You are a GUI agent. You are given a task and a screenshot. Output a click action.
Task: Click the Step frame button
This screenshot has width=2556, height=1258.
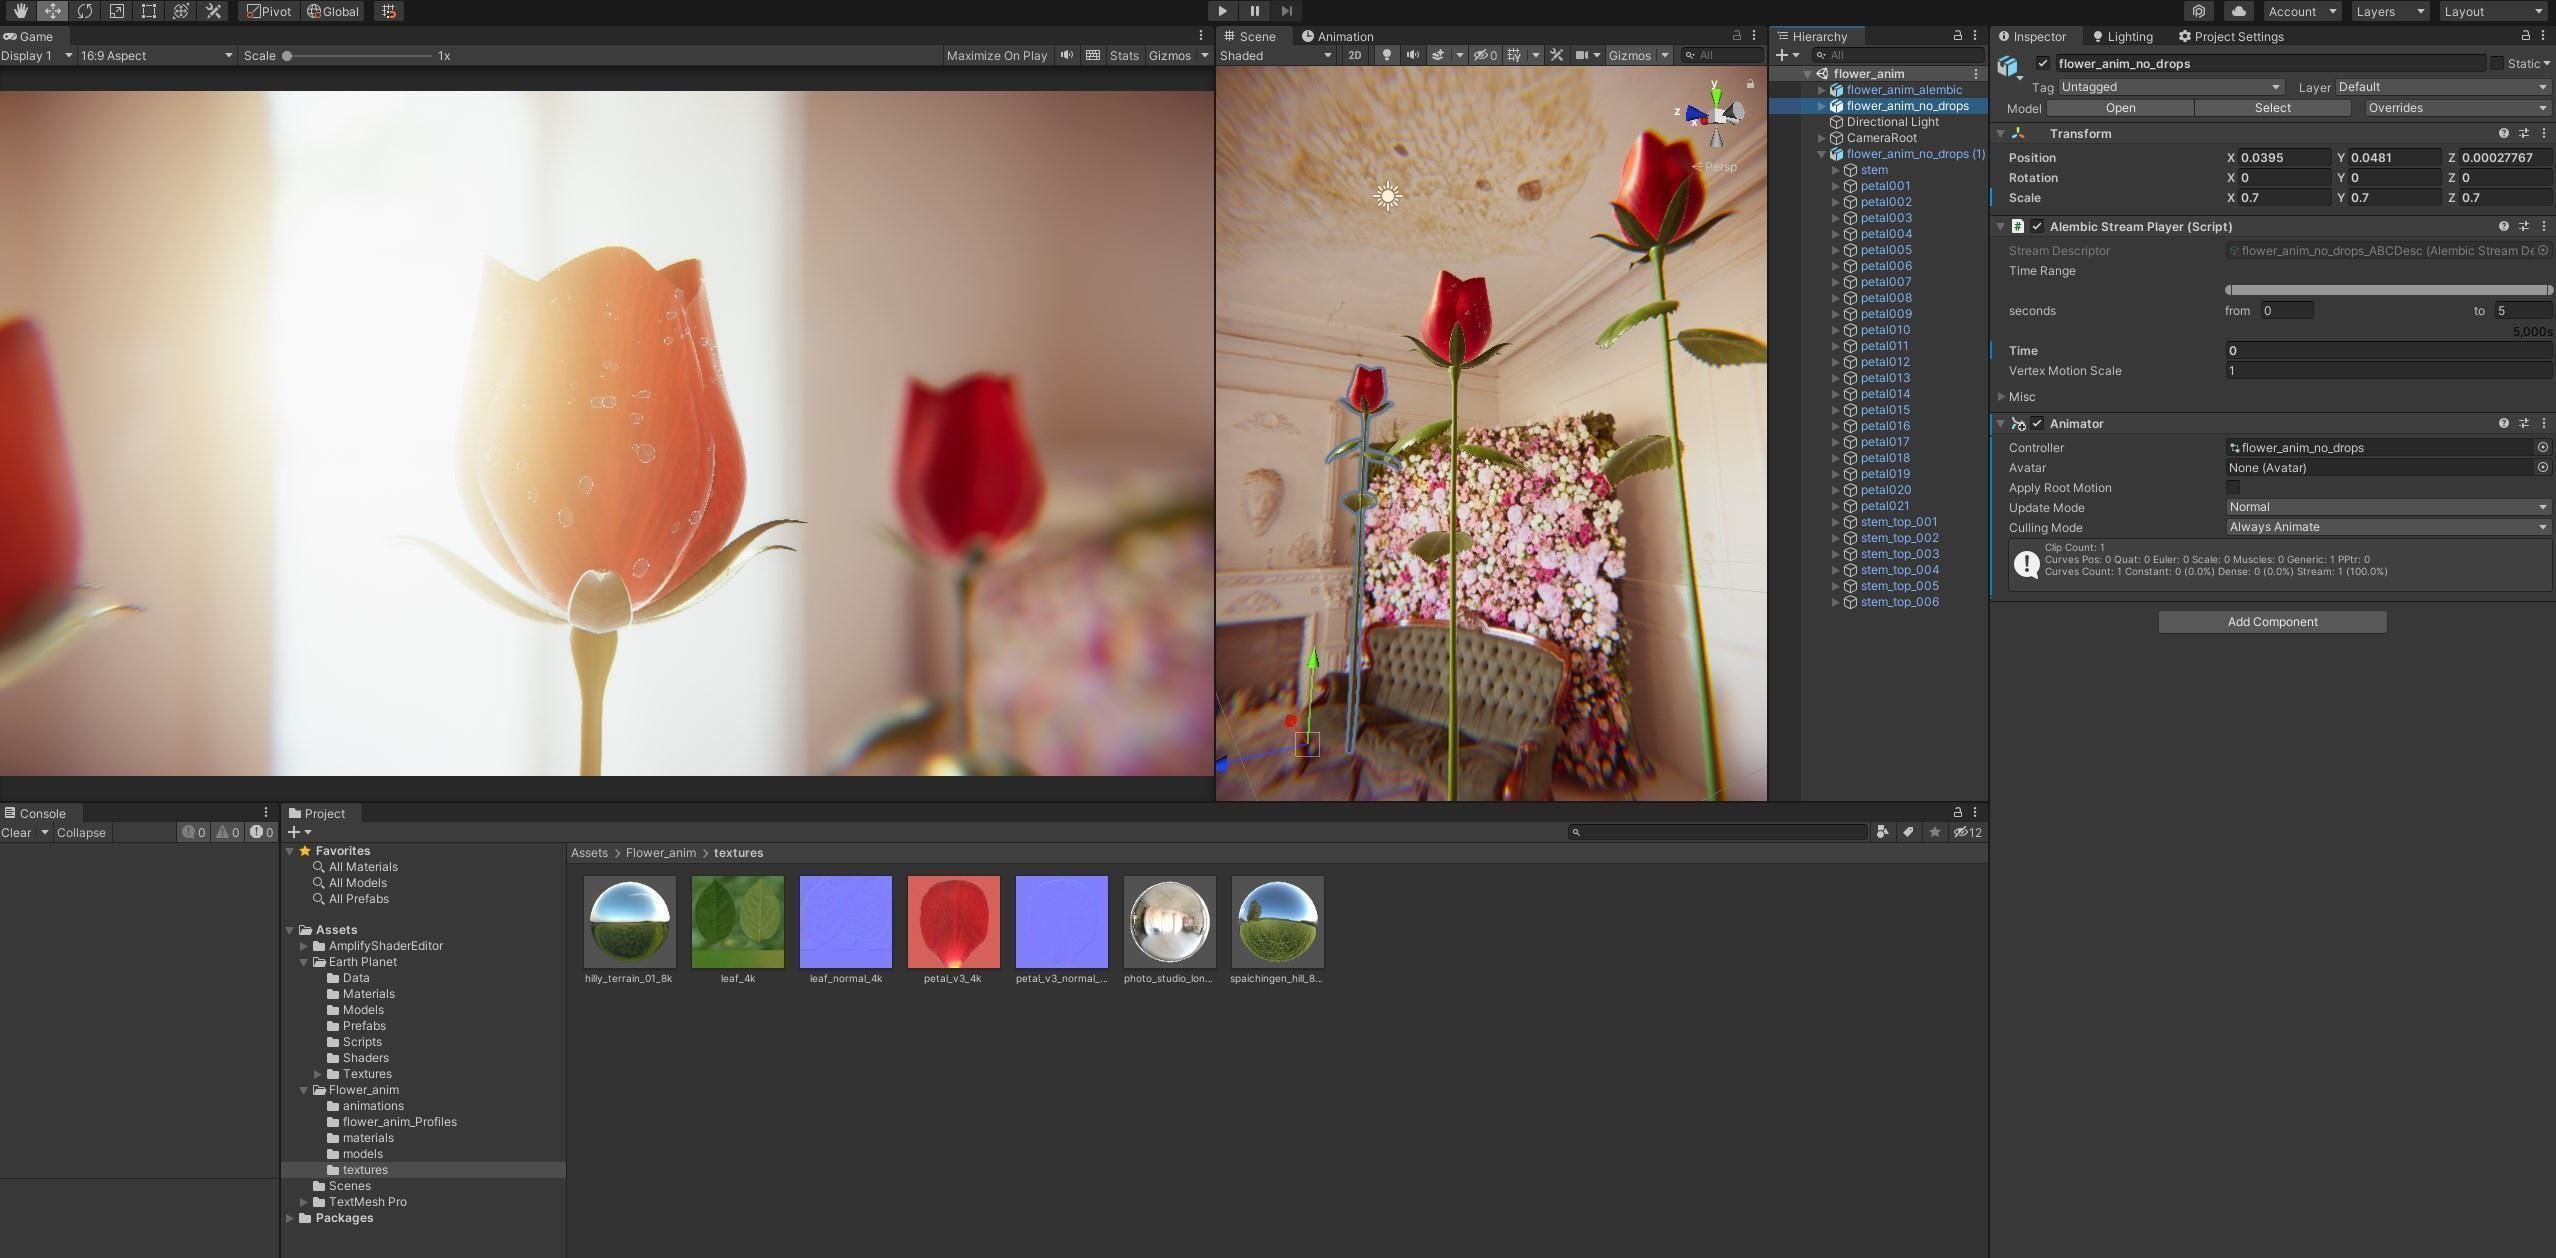point(1286,11)
